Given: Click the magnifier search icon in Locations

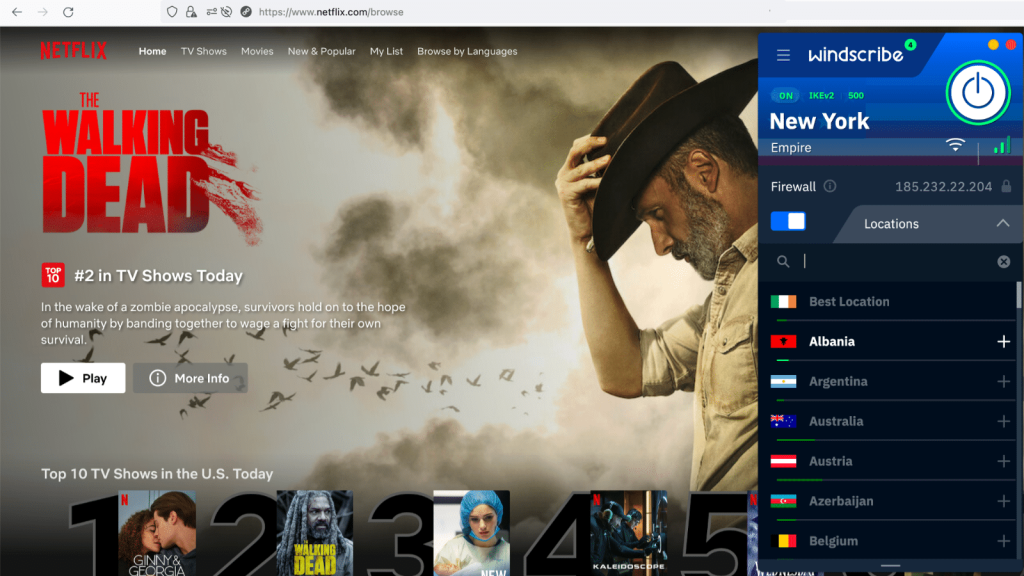Looking at the screenshot, I should point(783,262).
